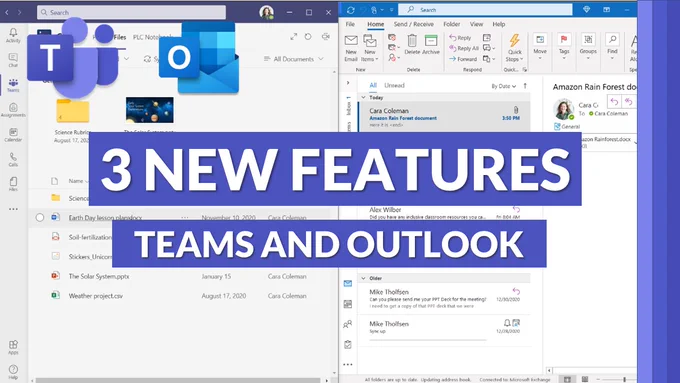Open the File tab in Outlook
This screenshot has height=383, width=680.
350,24
